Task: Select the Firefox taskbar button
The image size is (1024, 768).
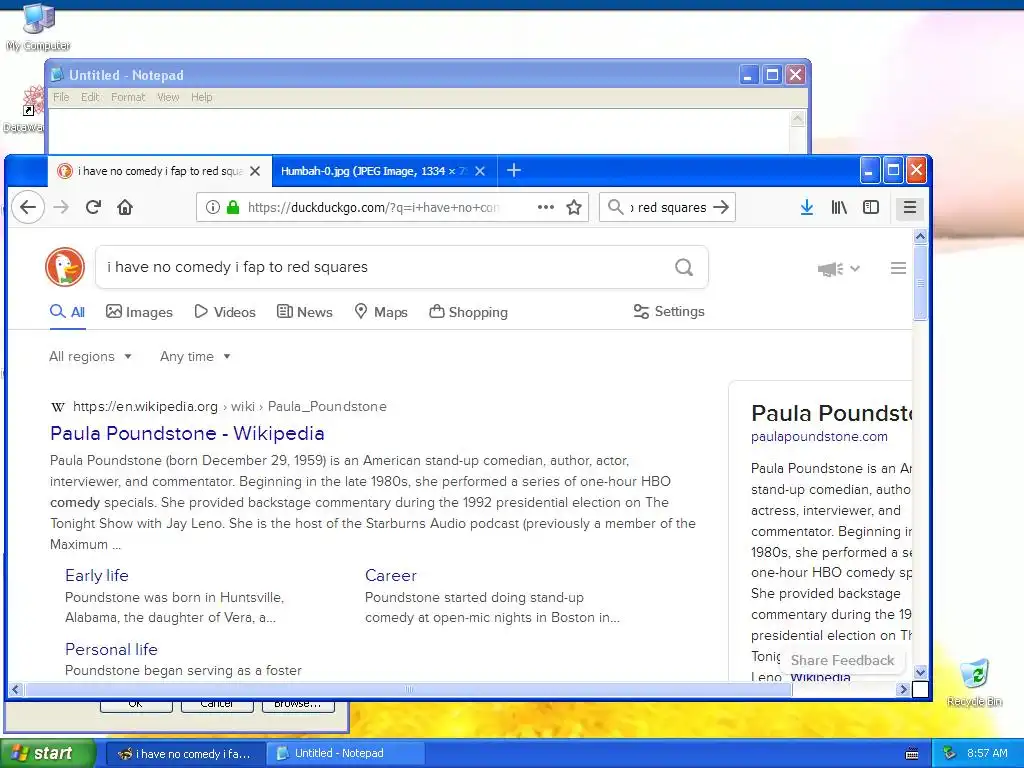Action: pos(185,753)
